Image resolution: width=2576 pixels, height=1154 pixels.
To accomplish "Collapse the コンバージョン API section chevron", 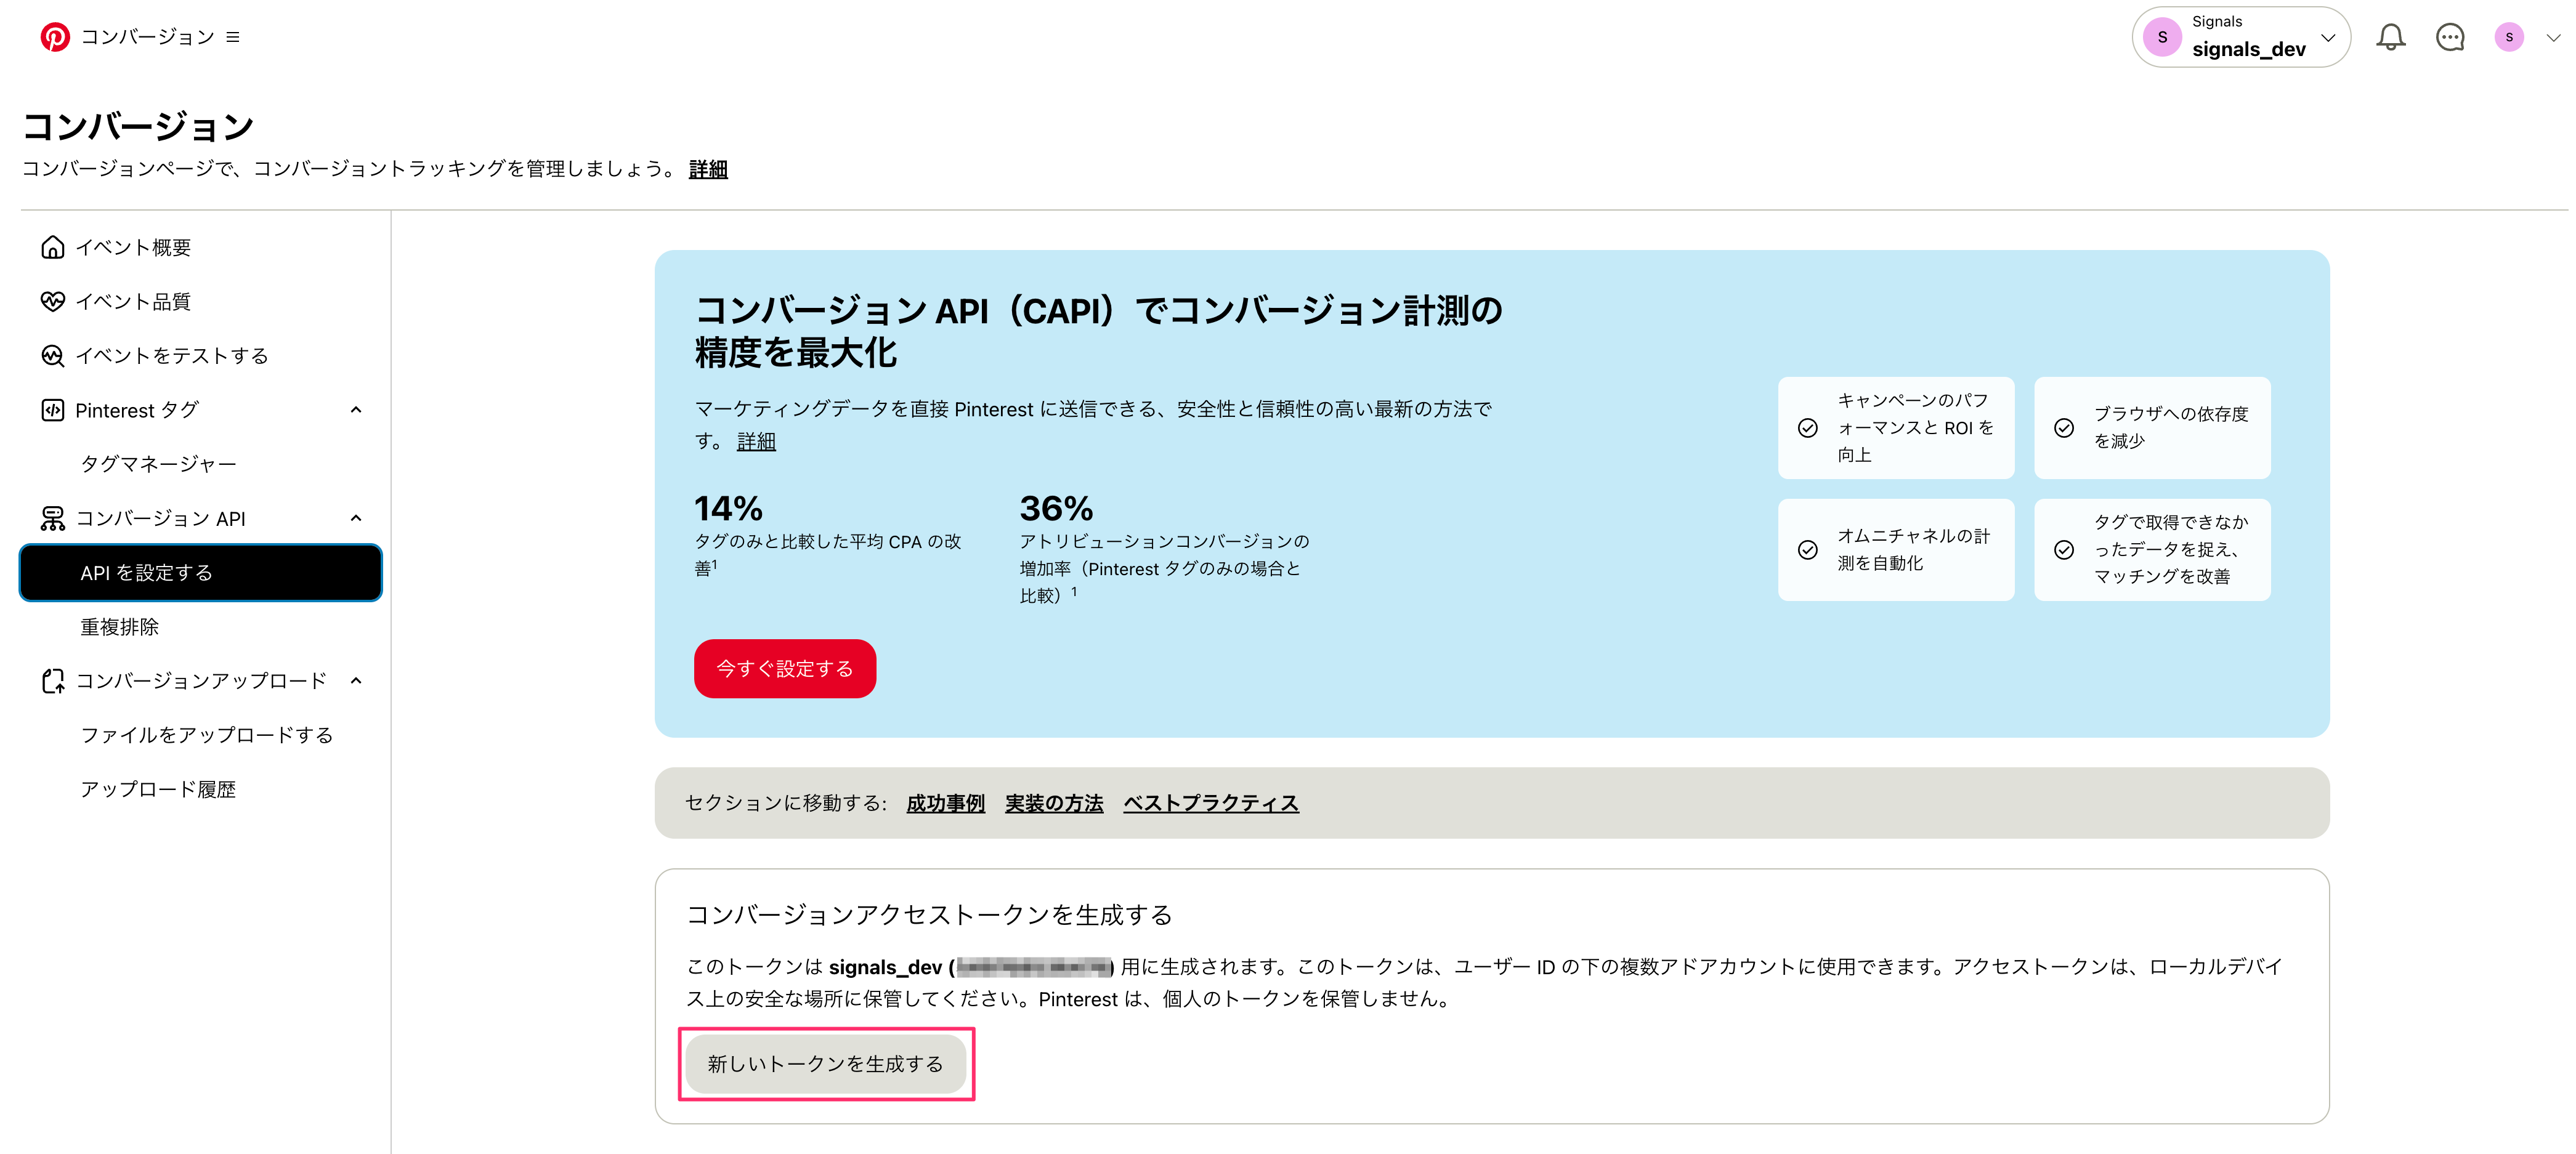I will (356, 518).
